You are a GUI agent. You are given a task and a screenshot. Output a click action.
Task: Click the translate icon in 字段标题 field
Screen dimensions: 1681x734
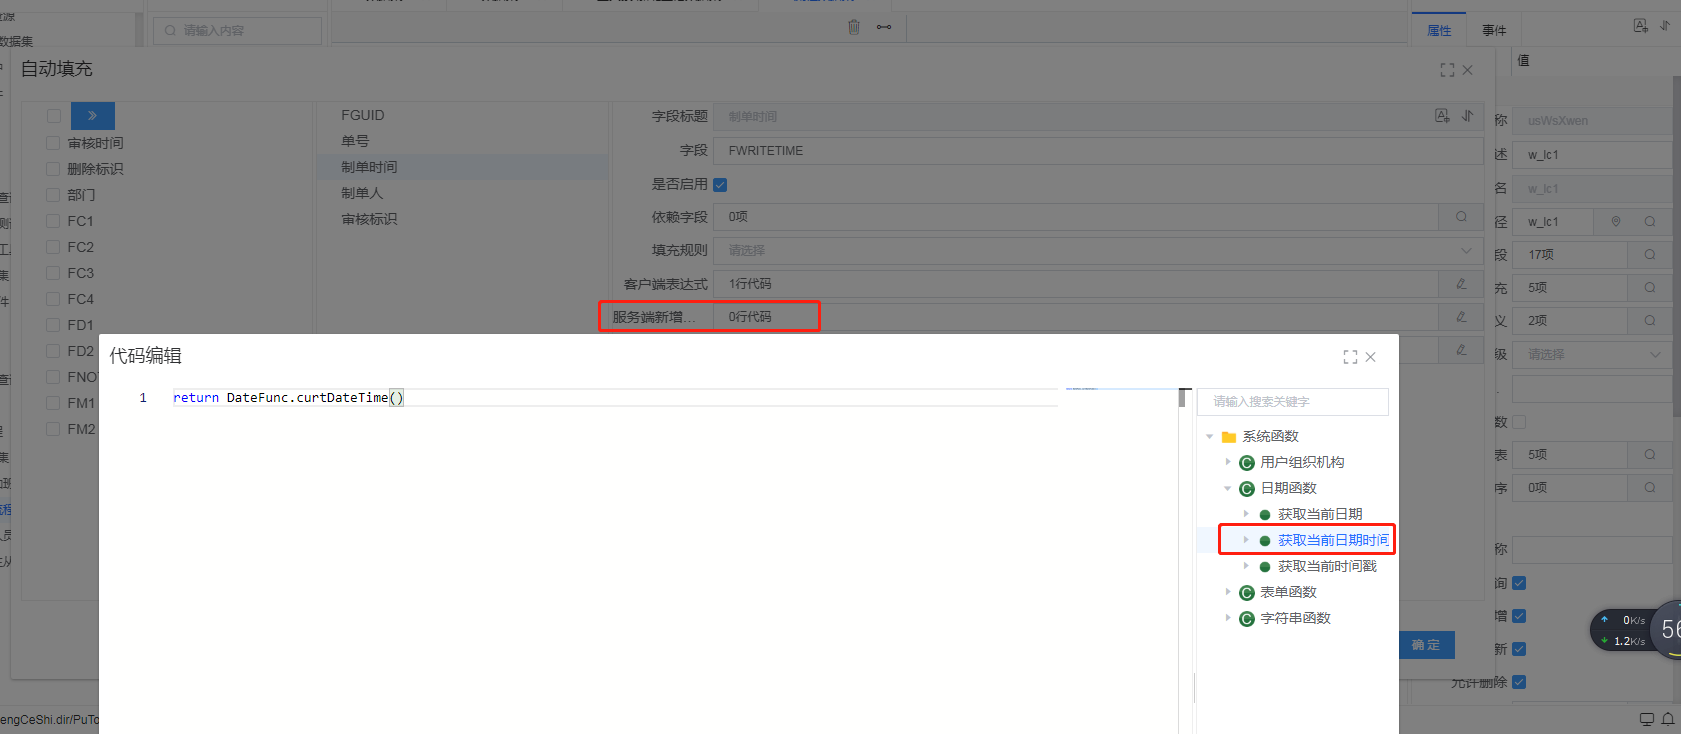pyautogui.click(x=1442, y=116)
